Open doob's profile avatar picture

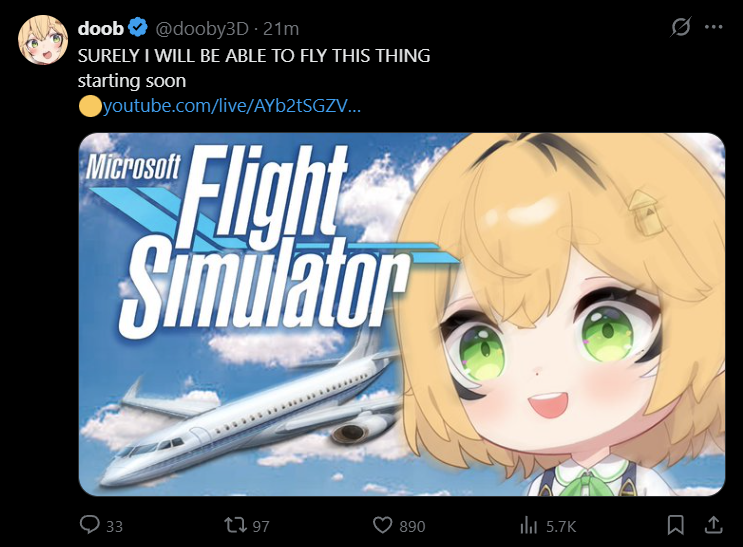43,40
